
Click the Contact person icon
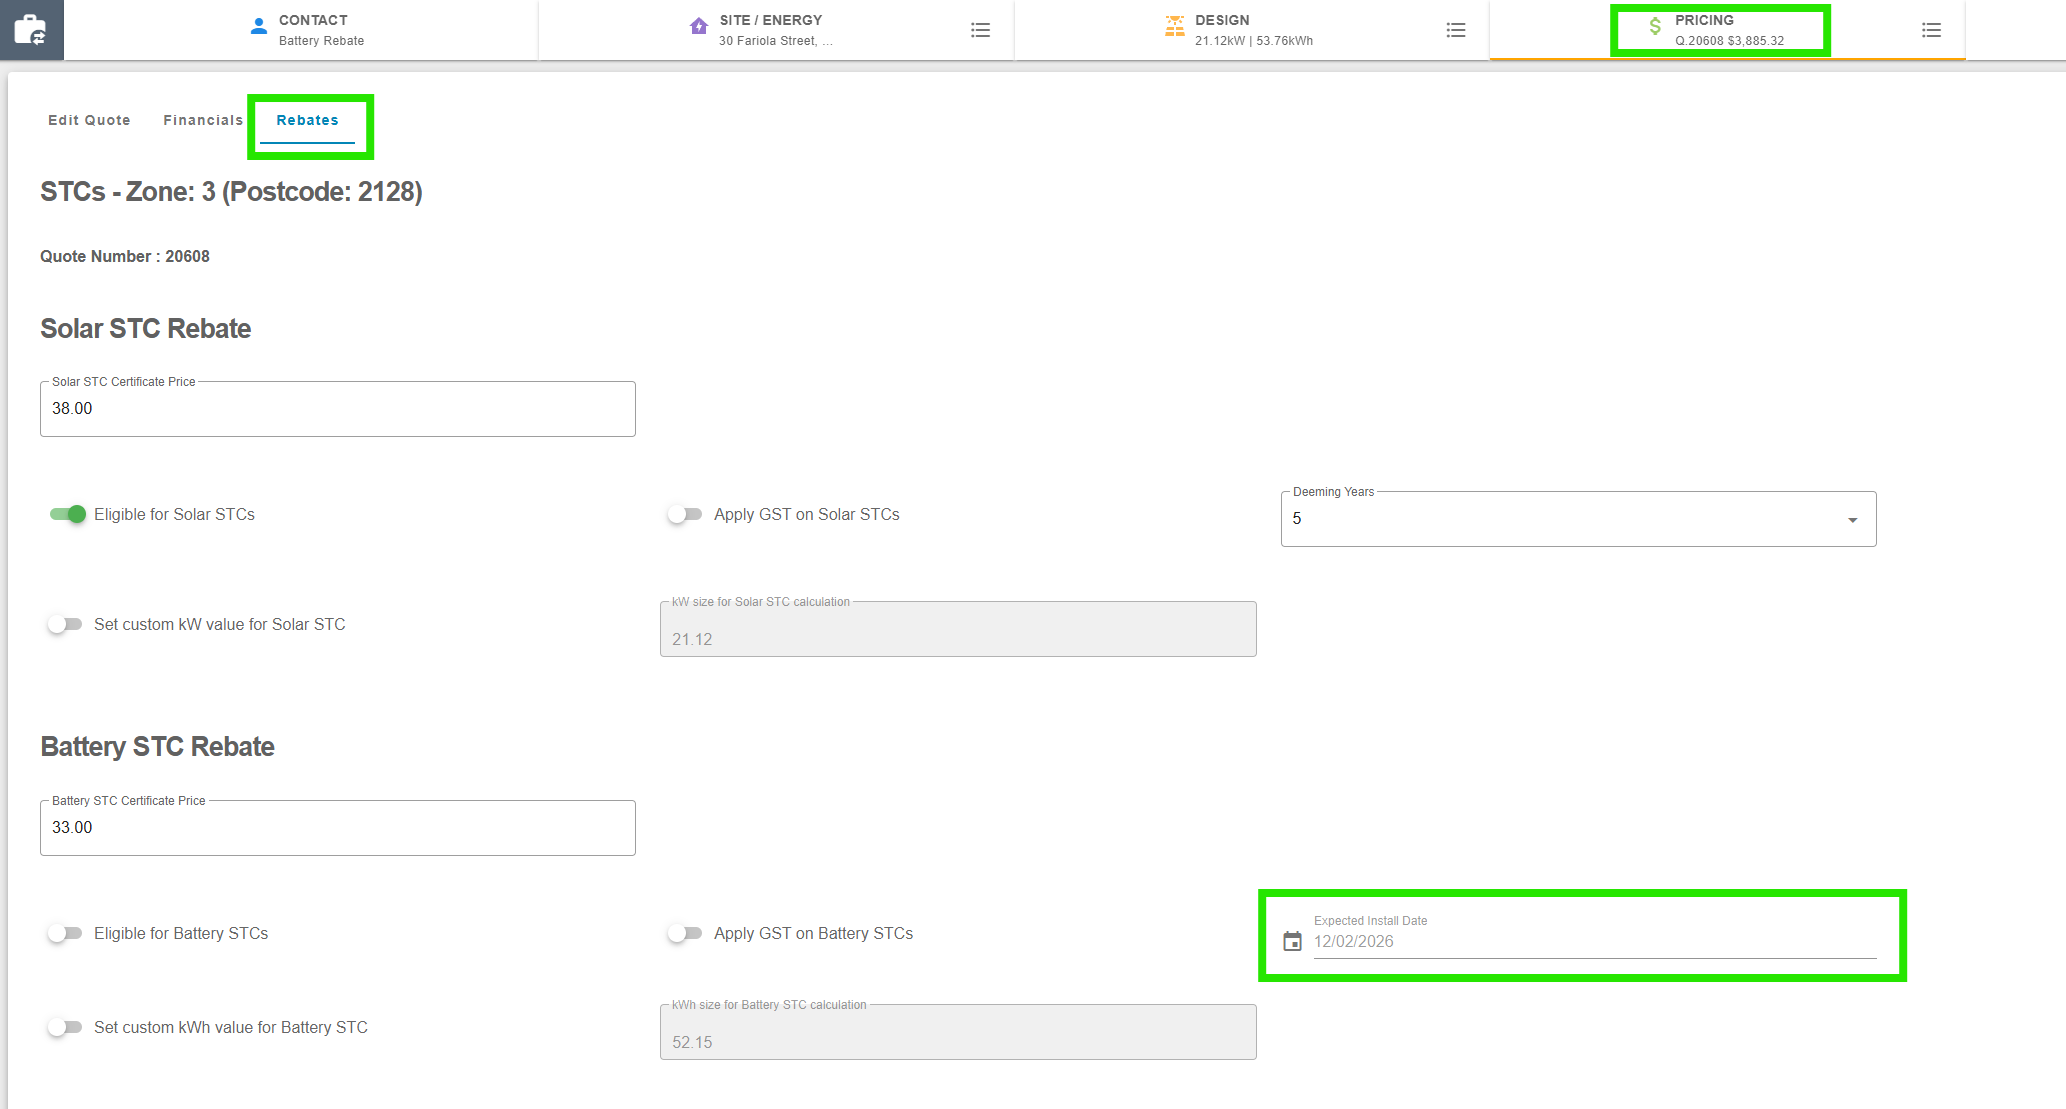point(259,27)
